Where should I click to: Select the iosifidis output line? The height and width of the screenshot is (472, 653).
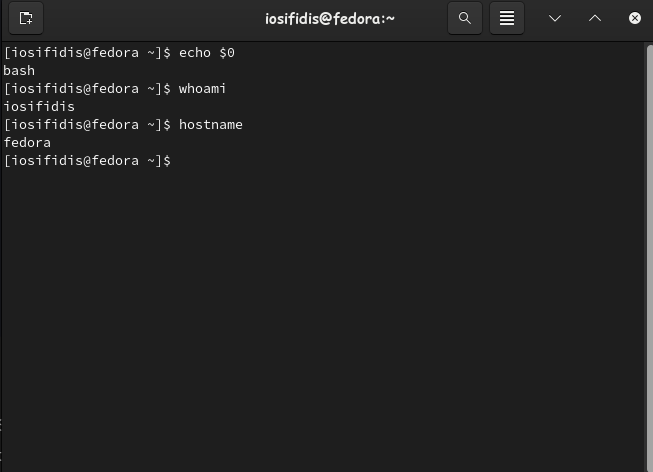39,107
